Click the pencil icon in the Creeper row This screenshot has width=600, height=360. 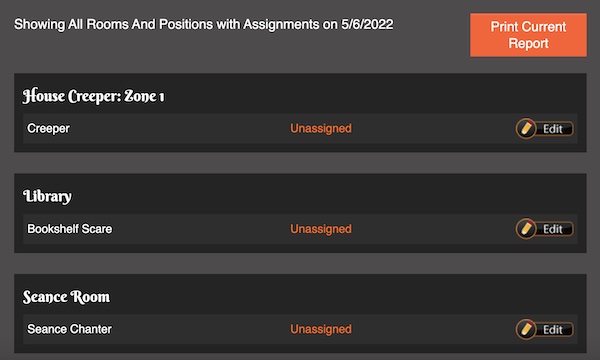coord(526,129)
